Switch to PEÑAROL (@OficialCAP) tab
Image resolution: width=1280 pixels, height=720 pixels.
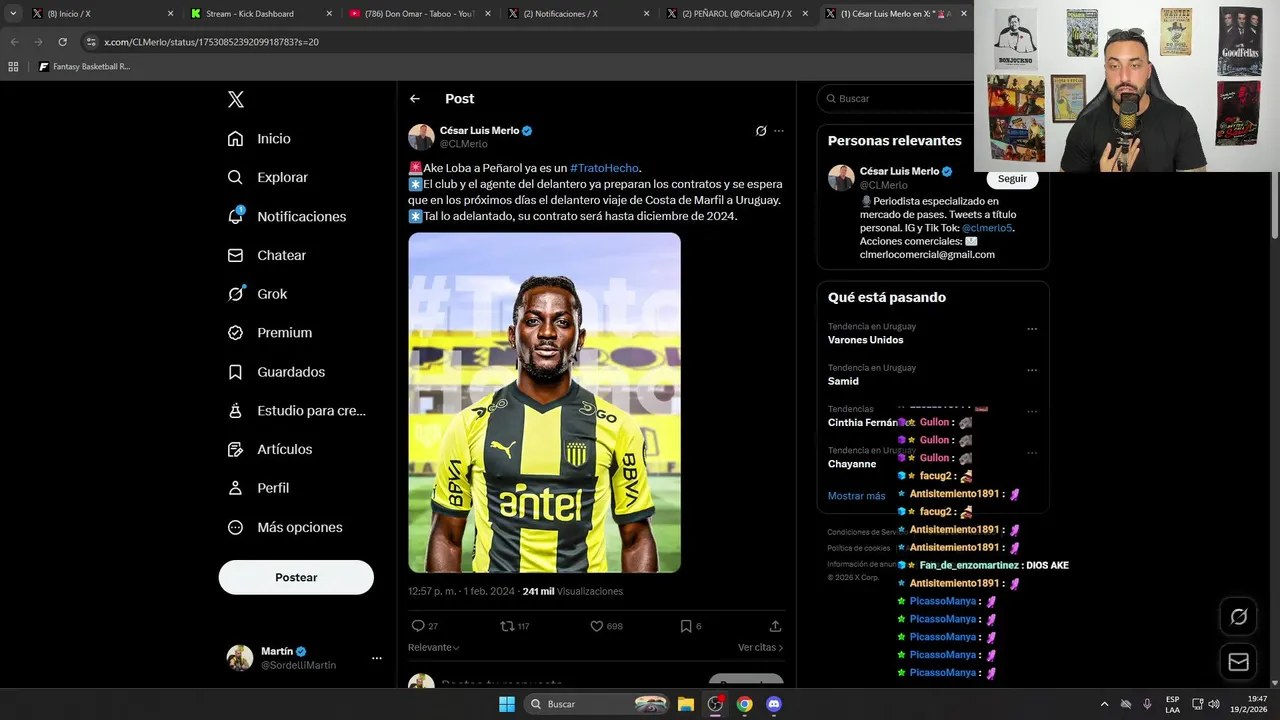click(x=737, y=14)
